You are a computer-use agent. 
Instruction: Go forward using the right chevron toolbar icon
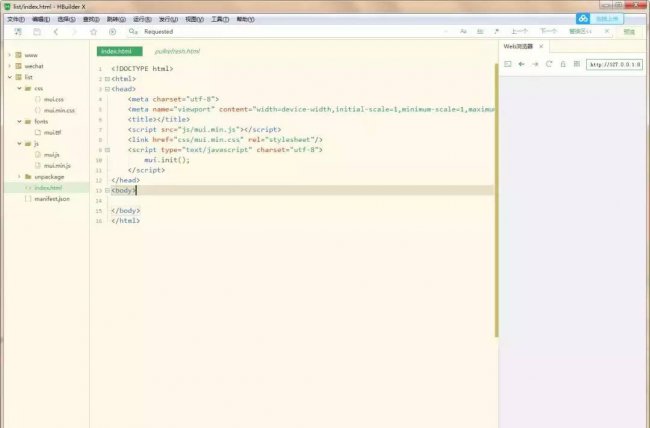tap(75, 32)
